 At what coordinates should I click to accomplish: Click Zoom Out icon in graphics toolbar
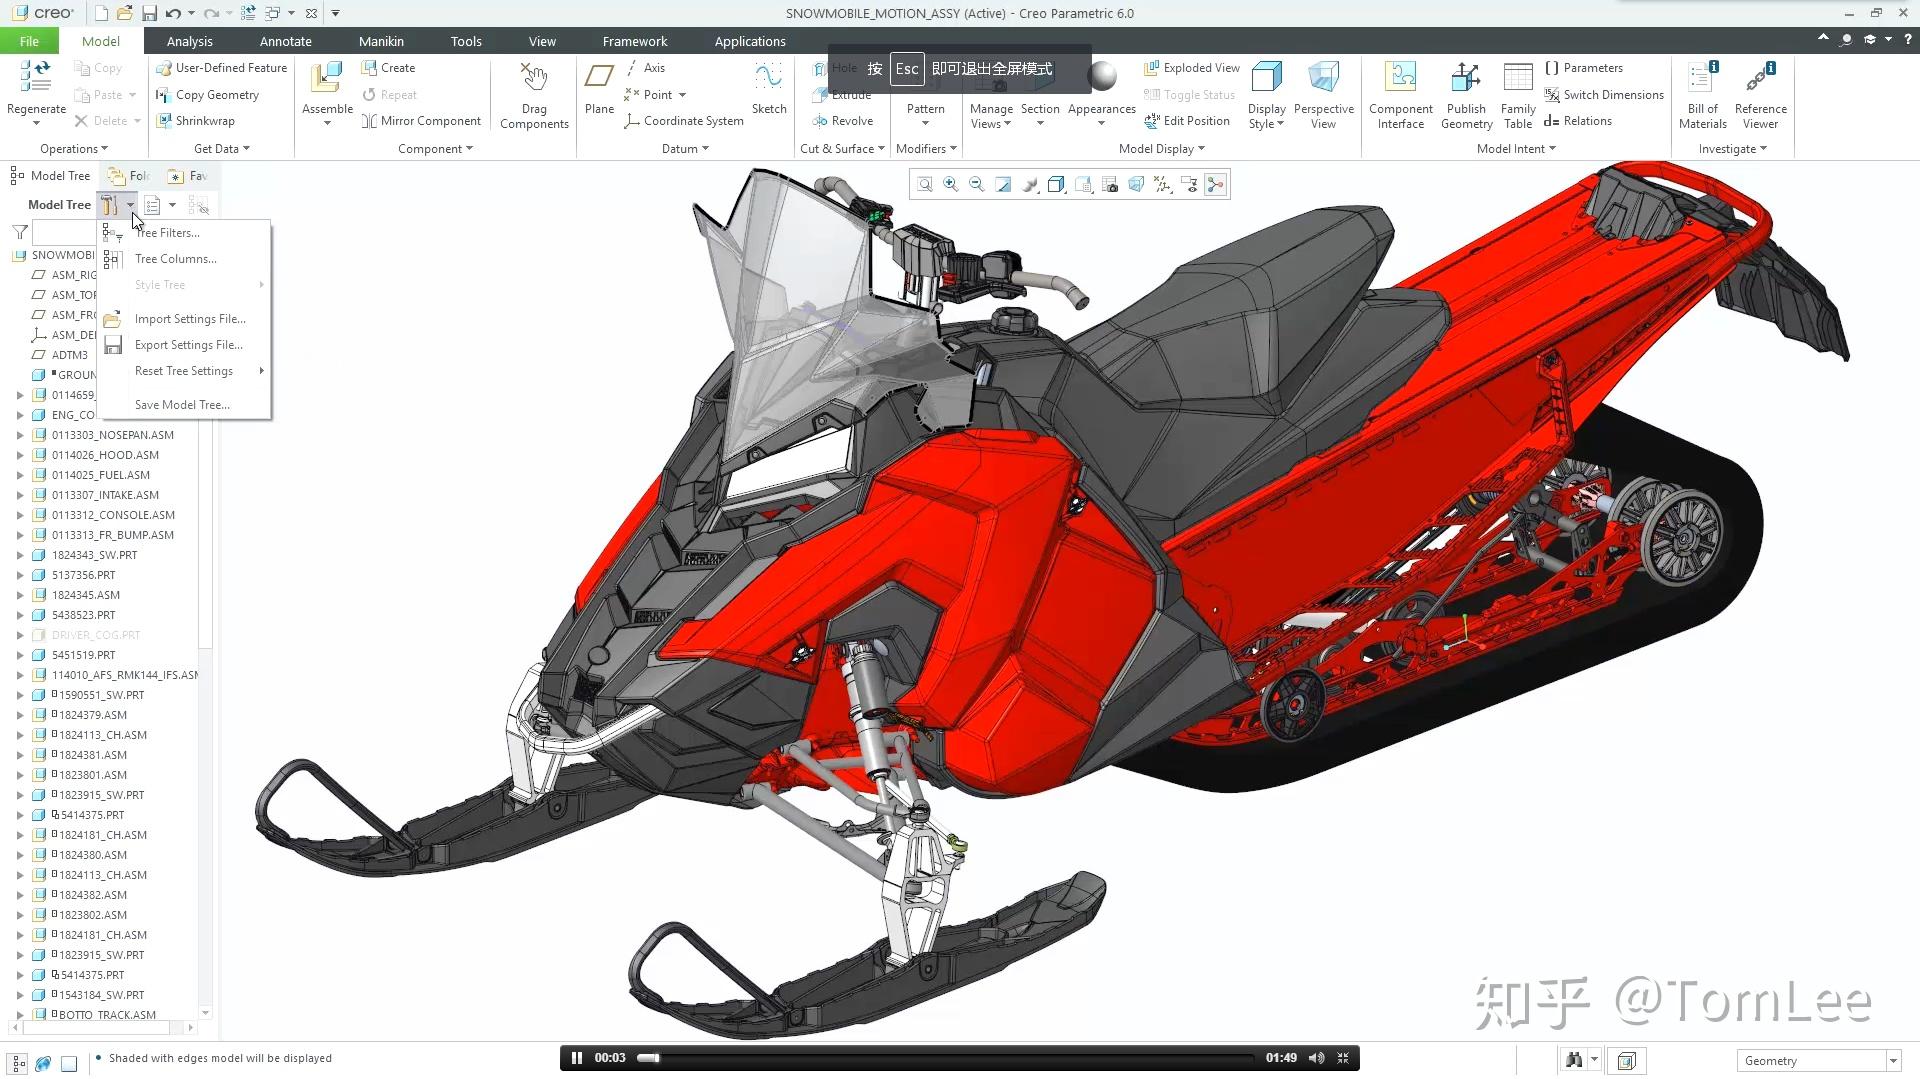(x=977, y=184)
